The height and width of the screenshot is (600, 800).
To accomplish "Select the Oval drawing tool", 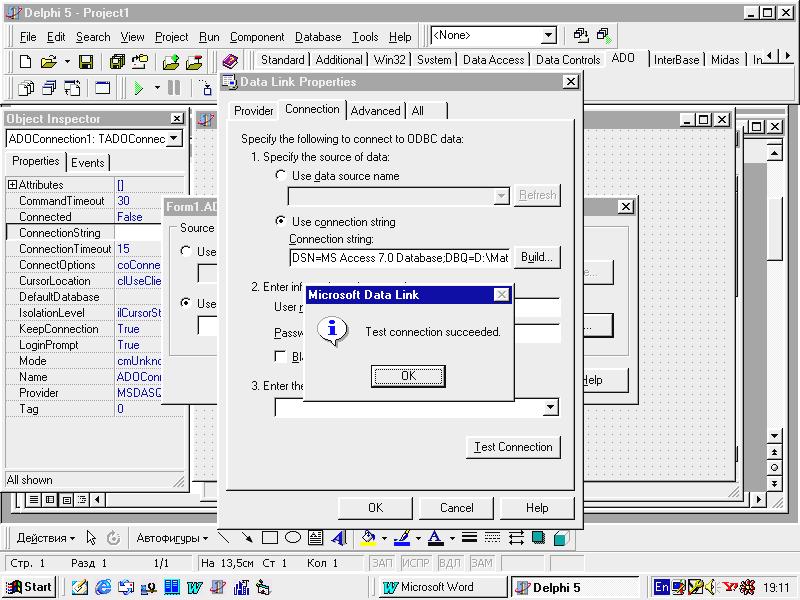I will click(x=293, y=537).
